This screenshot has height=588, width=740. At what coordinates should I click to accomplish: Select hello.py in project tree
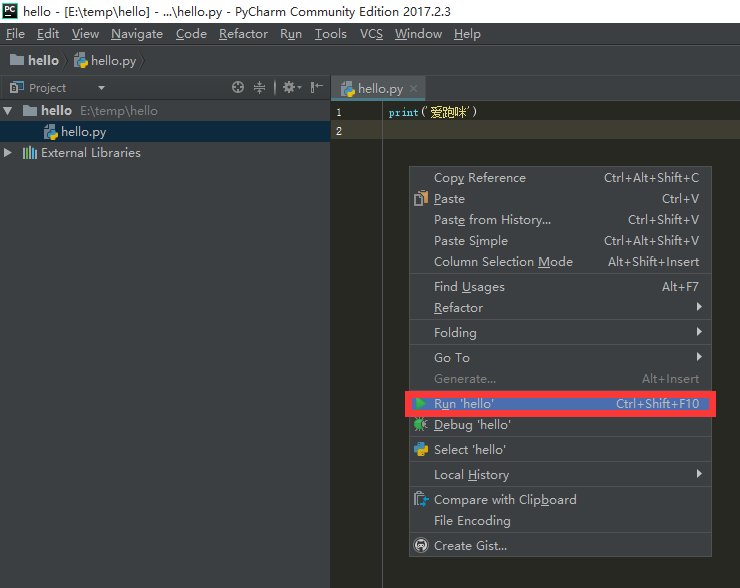point(165,132)
